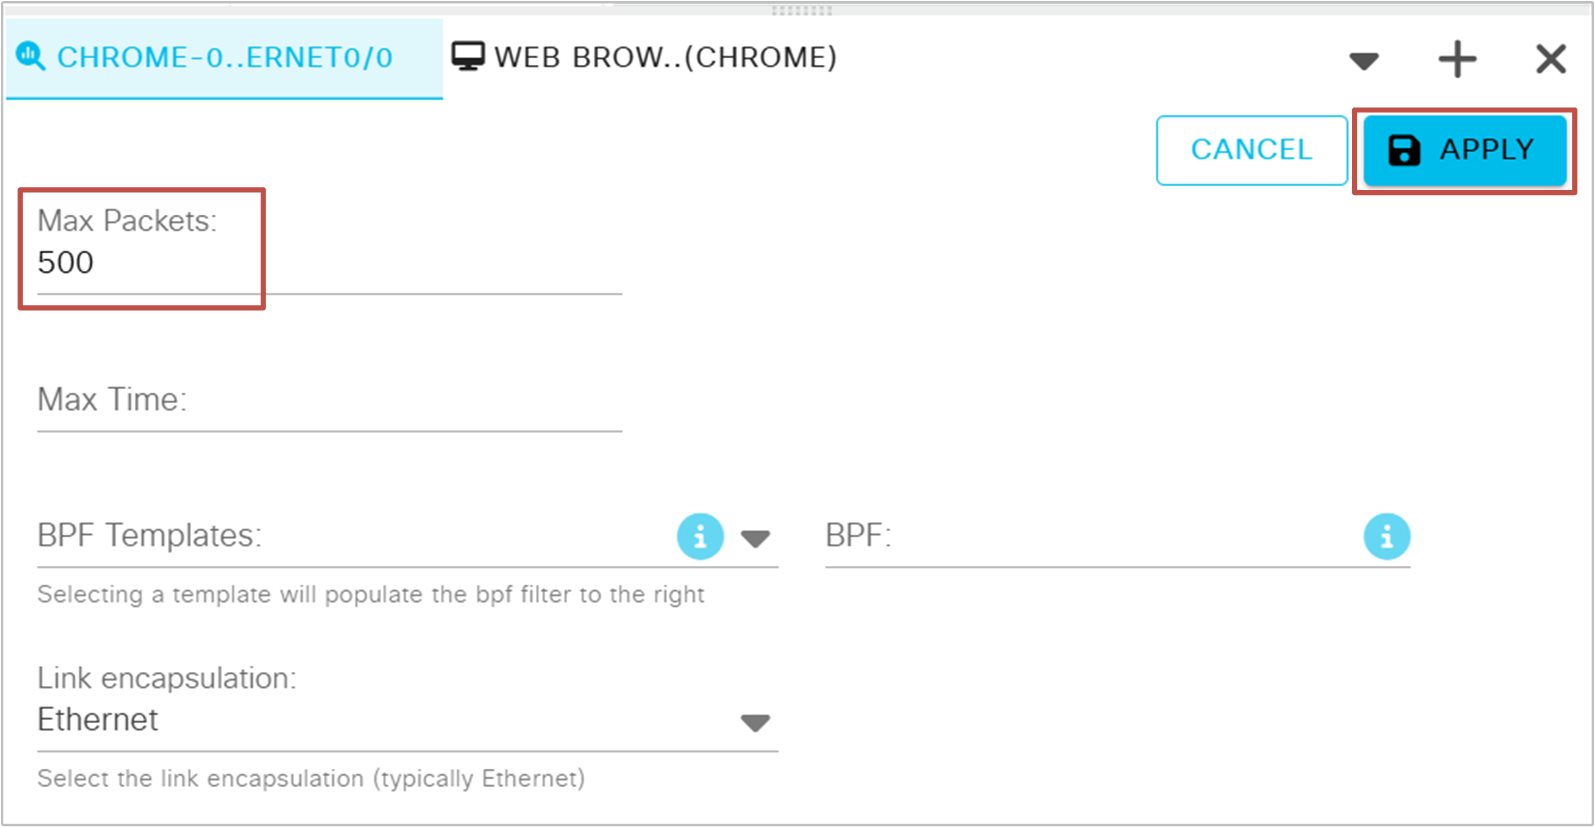Click the CANCEL button

coord(1251,150)
